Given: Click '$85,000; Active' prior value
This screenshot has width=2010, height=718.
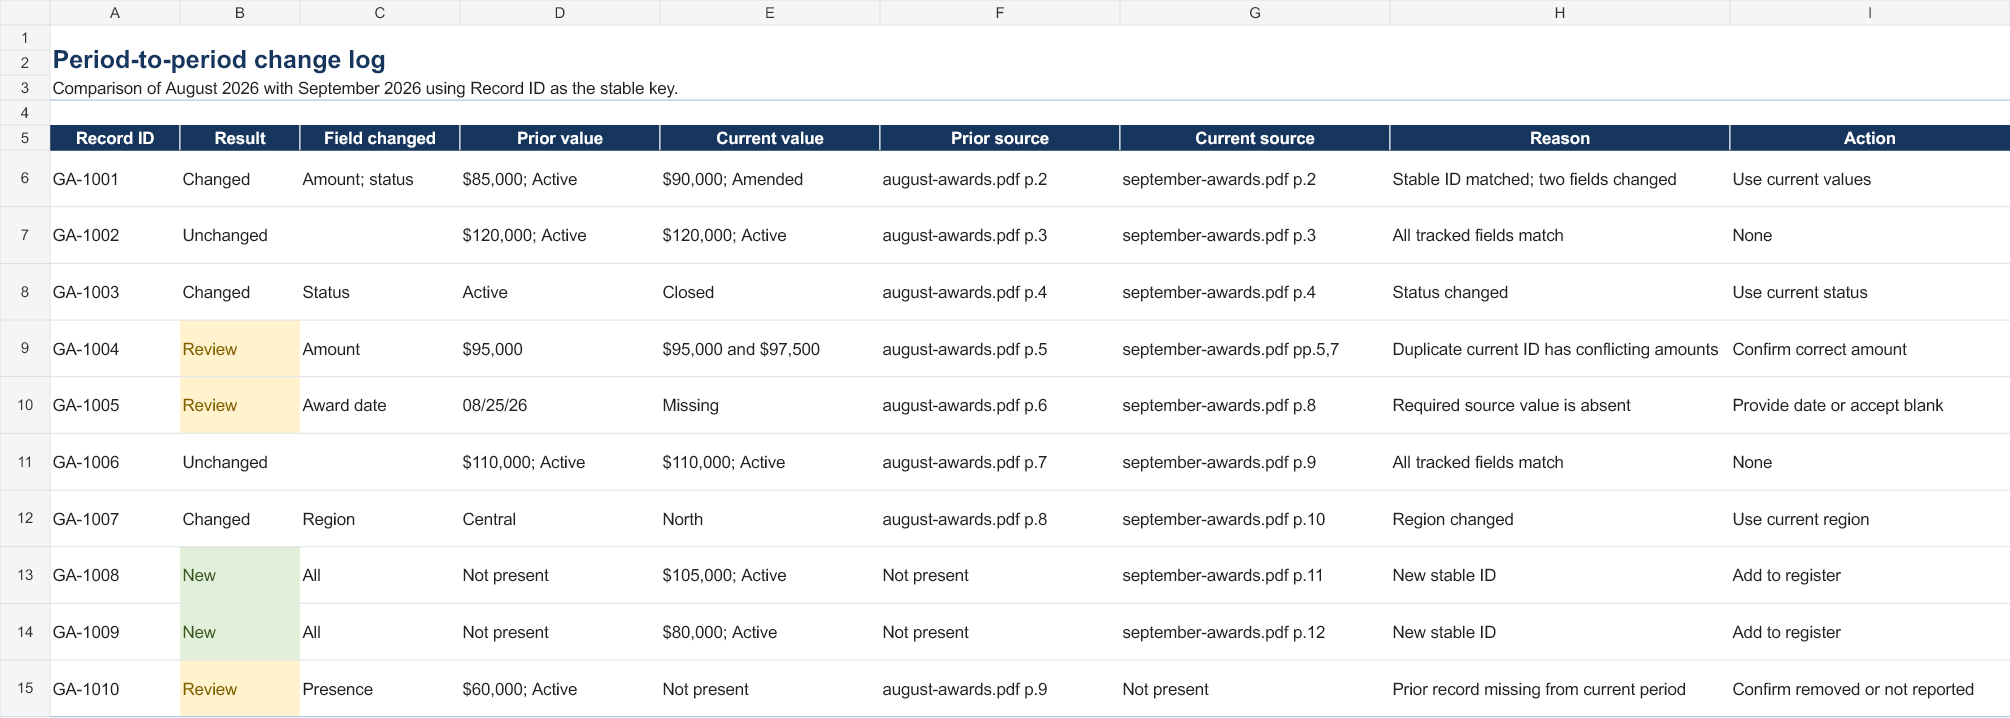Looking at the screenshot, I should [x=560, y=179].
